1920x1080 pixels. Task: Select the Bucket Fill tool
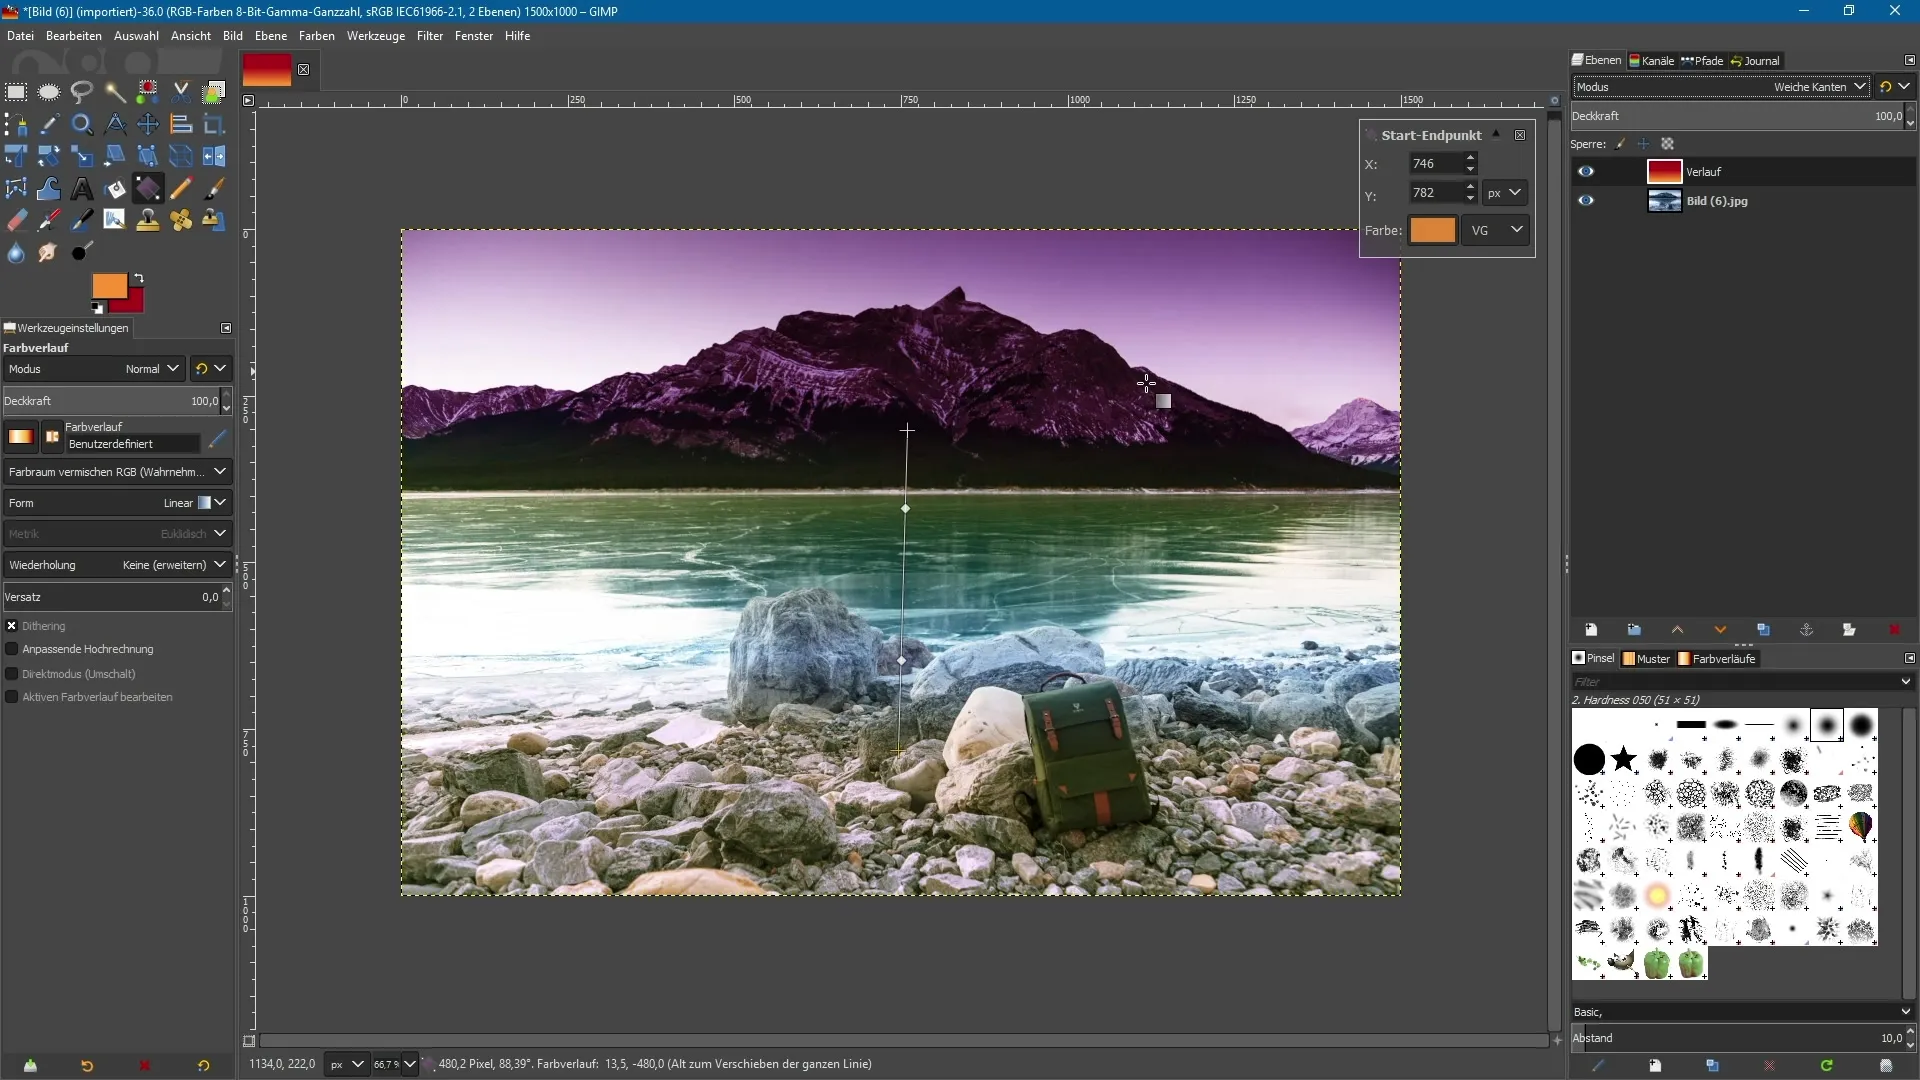click(115, 188)
